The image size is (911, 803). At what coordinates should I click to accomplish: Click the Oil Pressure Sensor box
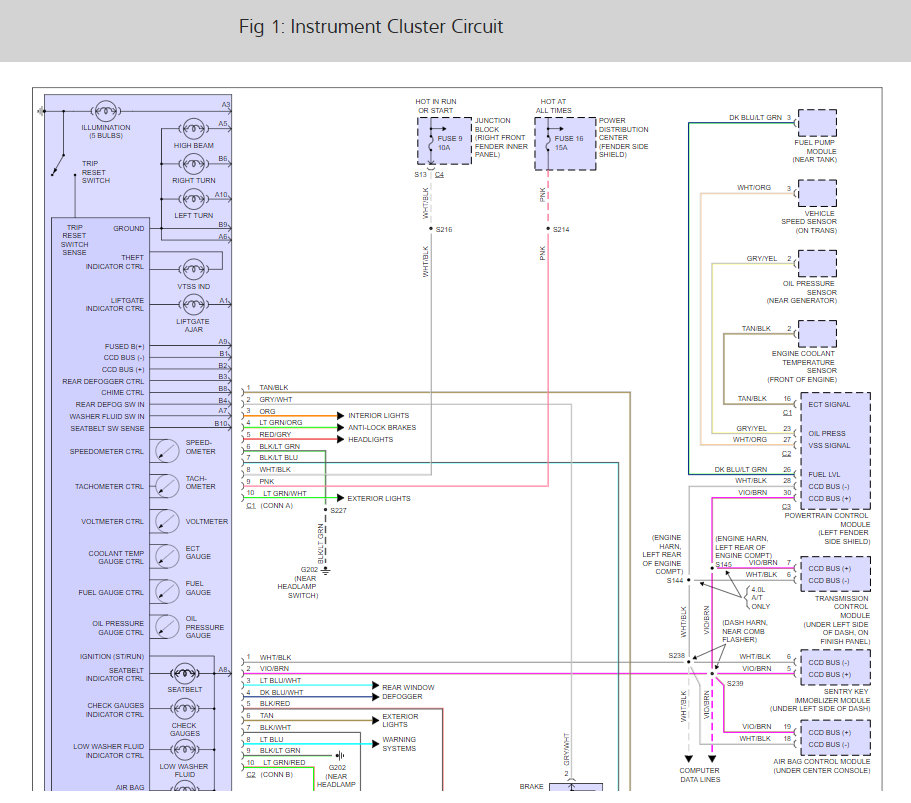(816, 264)
